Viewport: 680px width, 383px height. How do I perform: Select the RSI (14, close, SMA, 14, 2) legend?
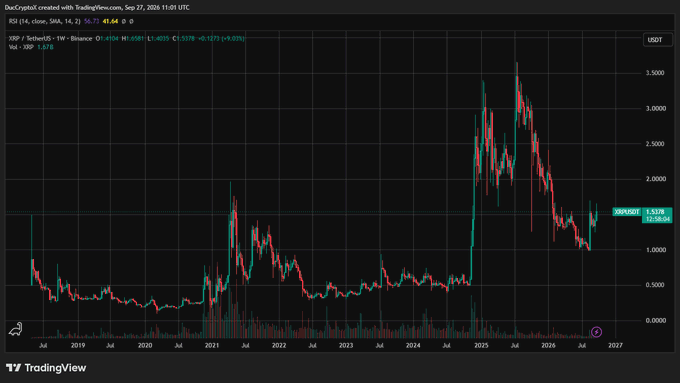coord(44,21)
